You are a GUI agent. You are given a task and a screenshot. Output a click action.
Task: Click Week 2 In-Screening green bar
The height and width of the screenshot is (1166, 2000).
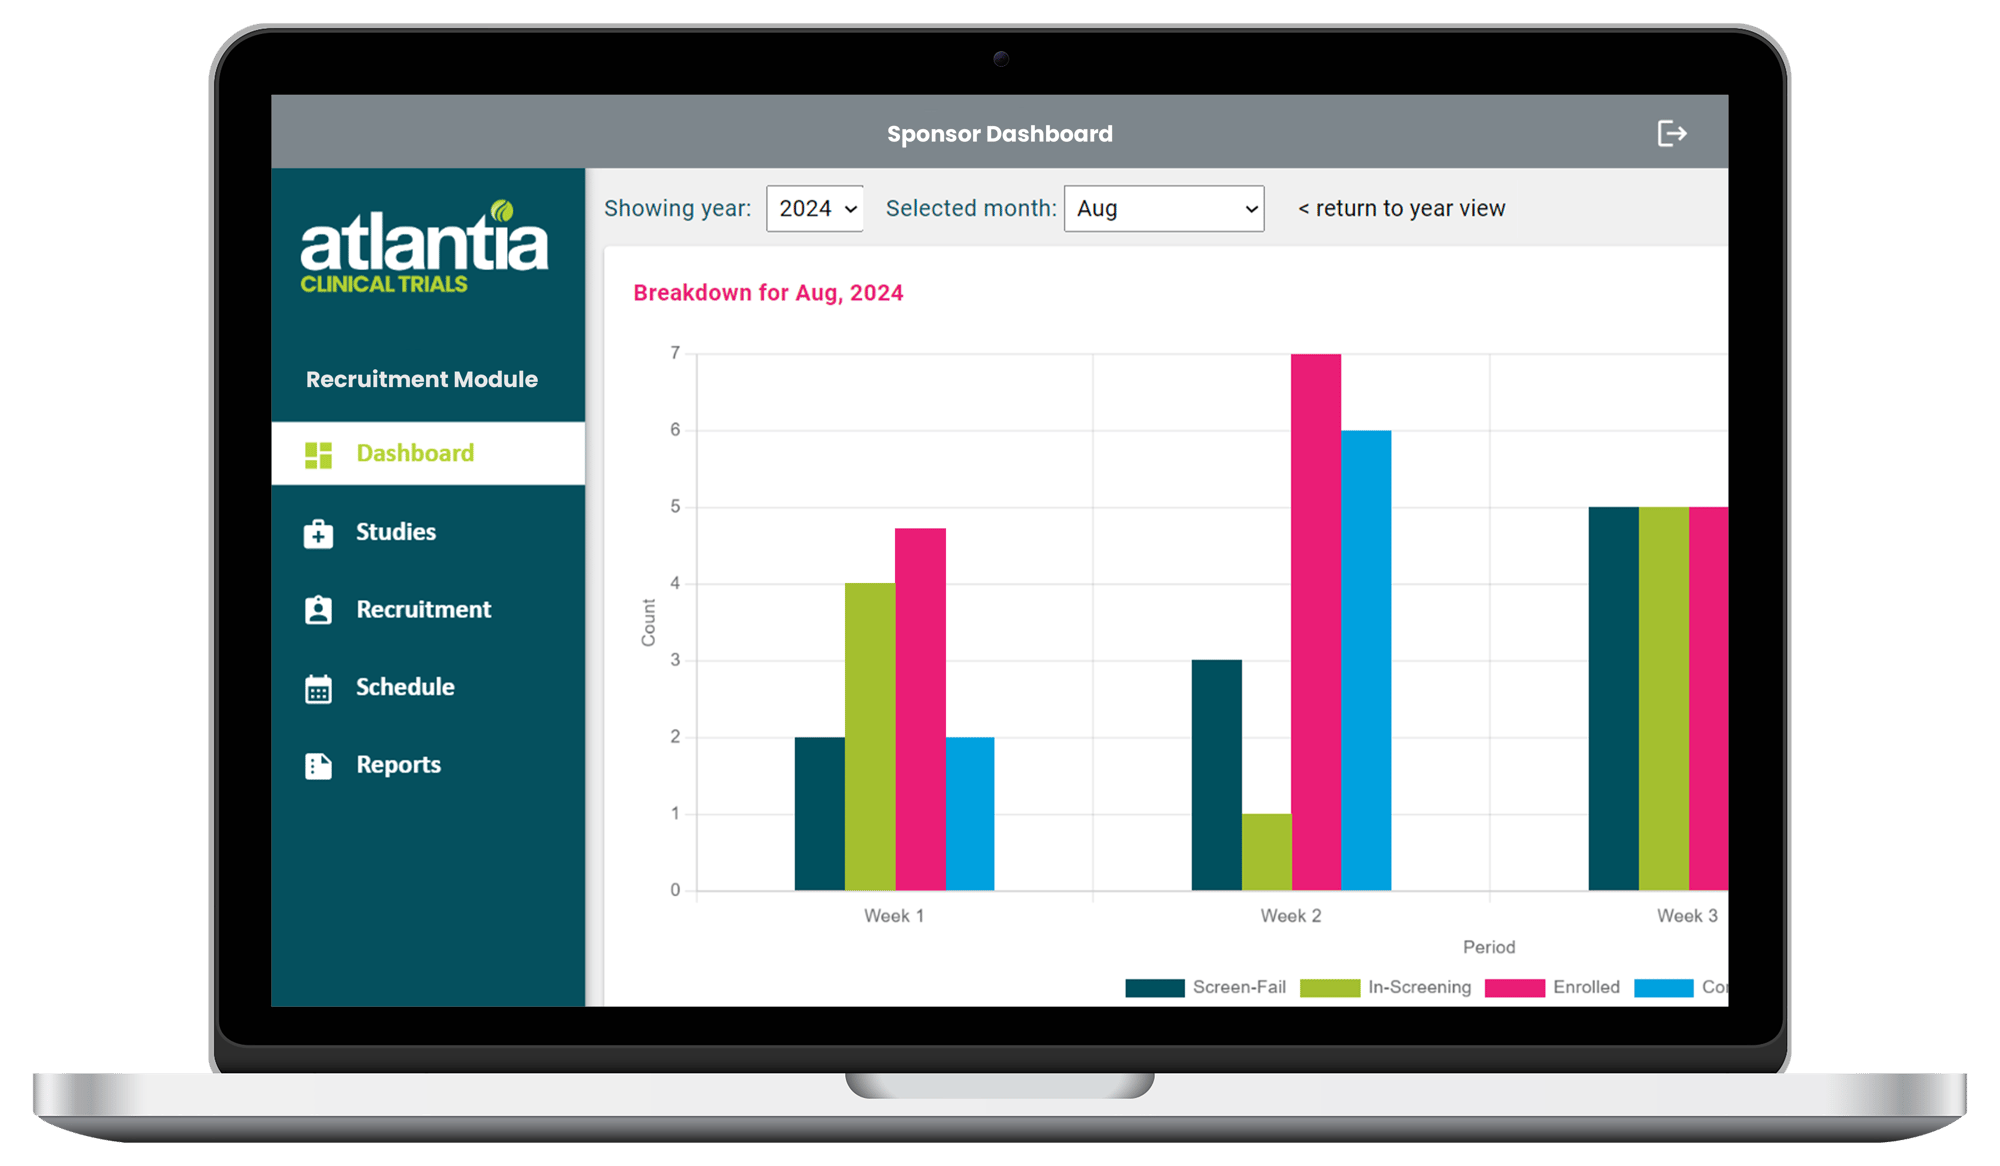point(1267,852)
